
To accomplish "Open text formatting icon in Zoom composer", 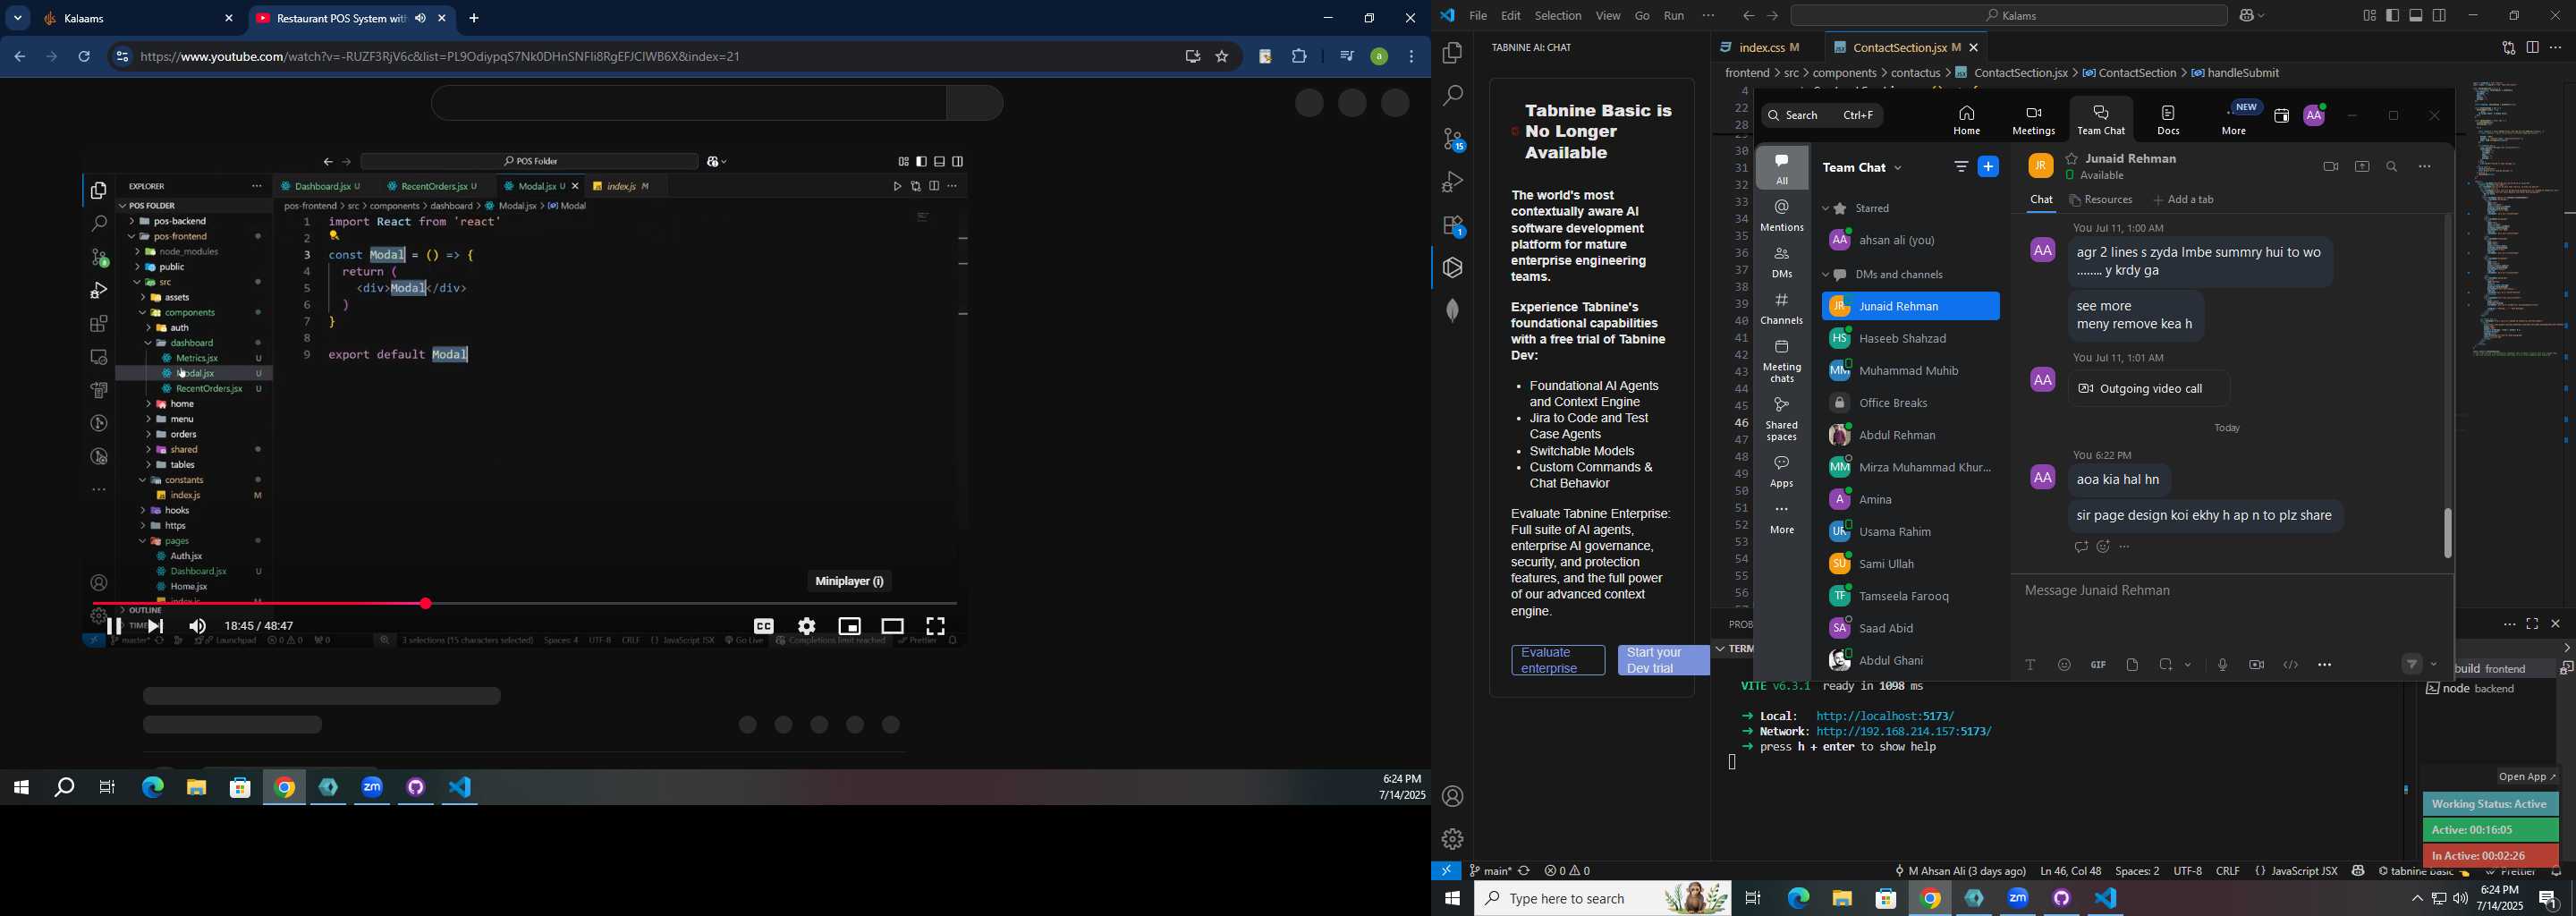I will point(2030,665).
